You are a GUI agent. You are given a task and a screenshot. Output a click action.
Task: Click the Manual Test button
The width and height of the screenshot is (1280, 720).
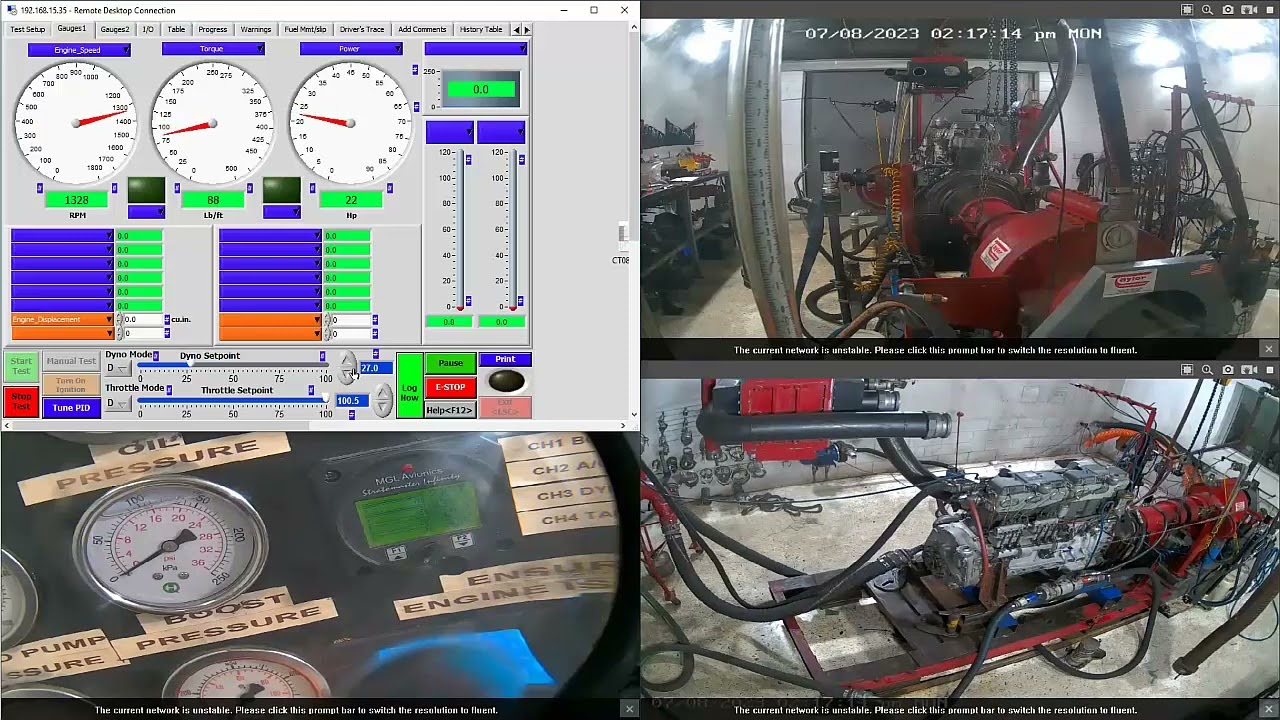pos(71,361)
